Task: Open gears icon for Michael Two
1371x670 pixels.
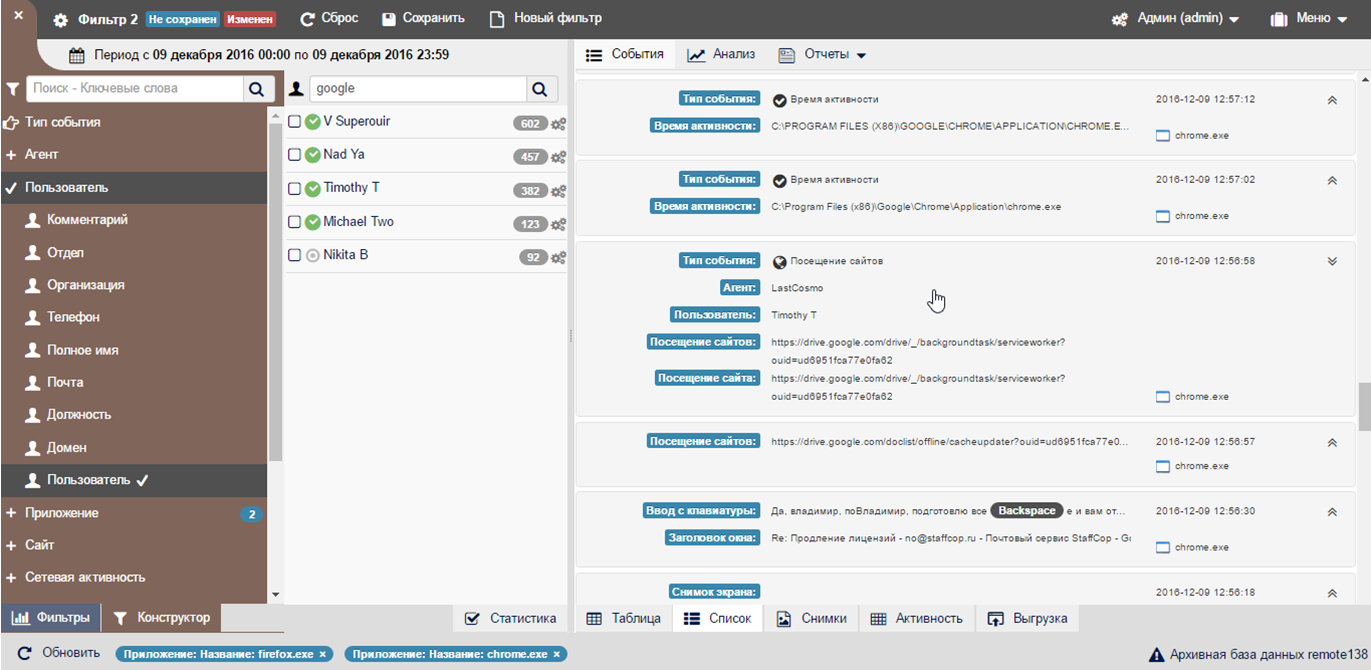Action: click(559, 224)
